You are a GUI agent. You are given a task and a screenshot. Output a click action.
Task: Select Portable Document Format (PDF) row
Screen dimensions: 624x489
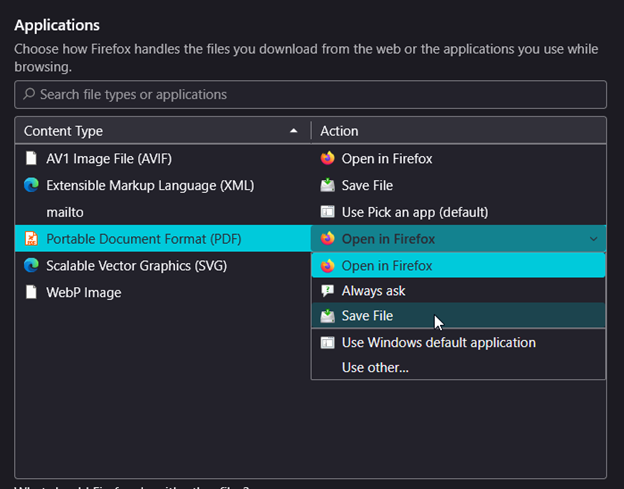point(163,239)
